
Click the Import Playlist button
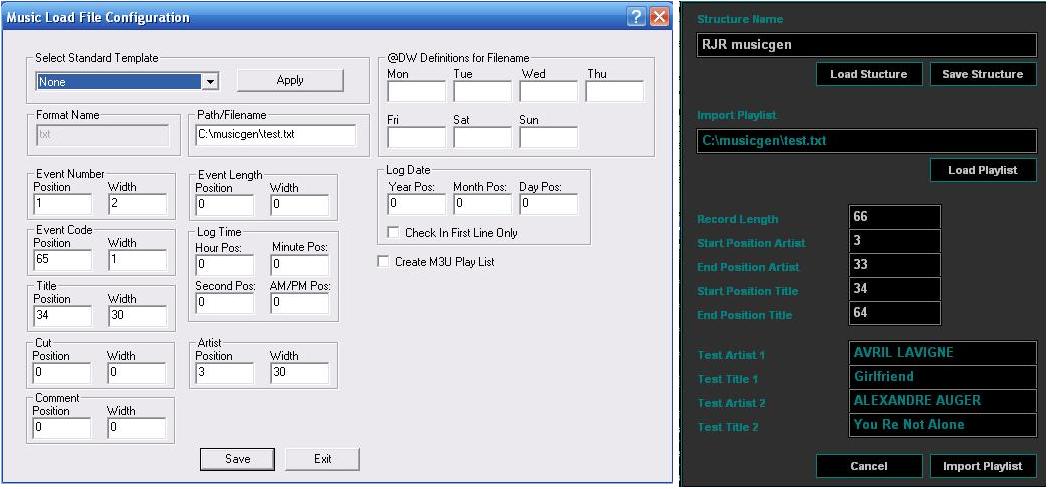(983, 466)
